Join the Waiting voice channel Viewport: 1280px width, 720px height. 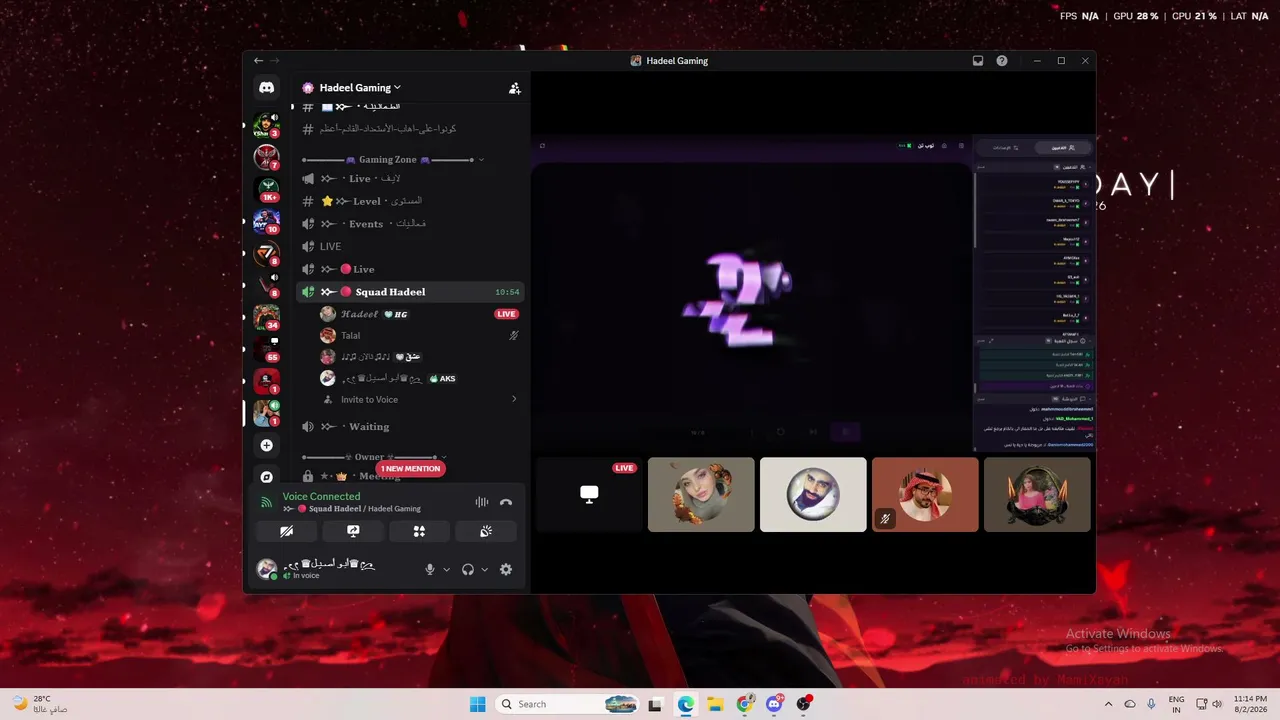click(411, 427)
